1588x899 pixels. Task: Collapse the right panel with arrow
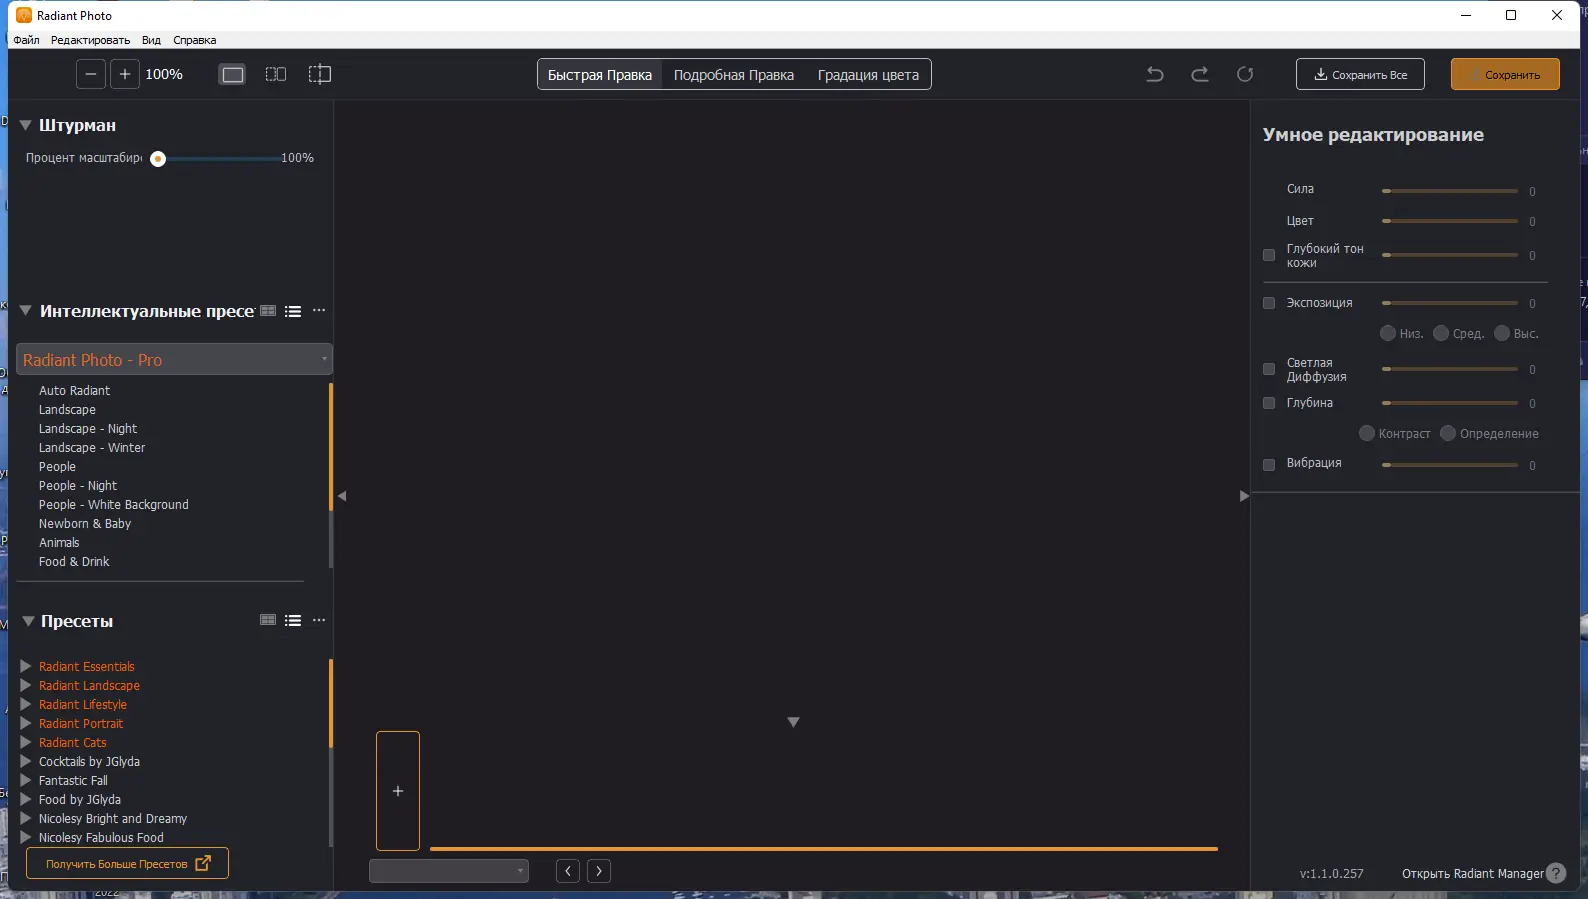1244,496
